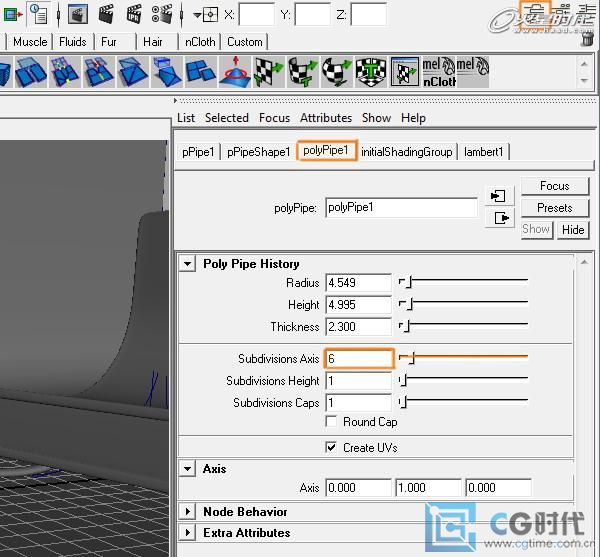Collapse the Poly Pipe History section

coord(188,264)
